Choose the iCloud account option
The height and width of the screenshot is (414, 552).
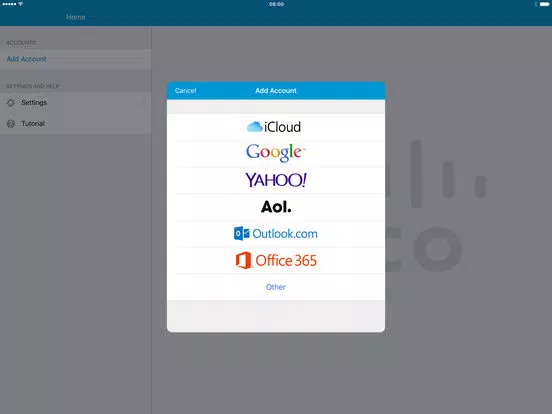coord(276,127)
